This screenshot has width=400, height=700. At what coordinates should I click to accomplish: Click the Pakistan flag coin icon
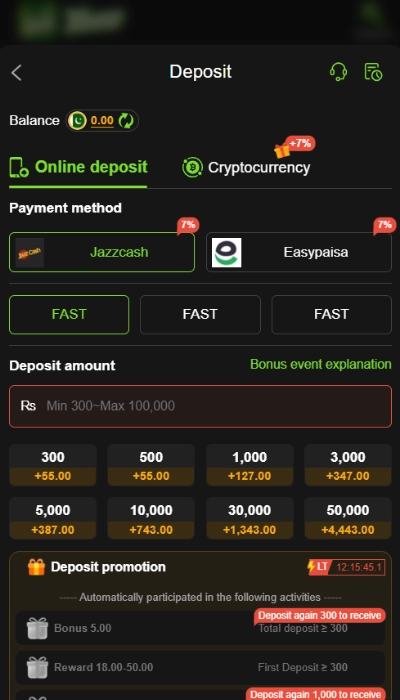tap(77, 121)
